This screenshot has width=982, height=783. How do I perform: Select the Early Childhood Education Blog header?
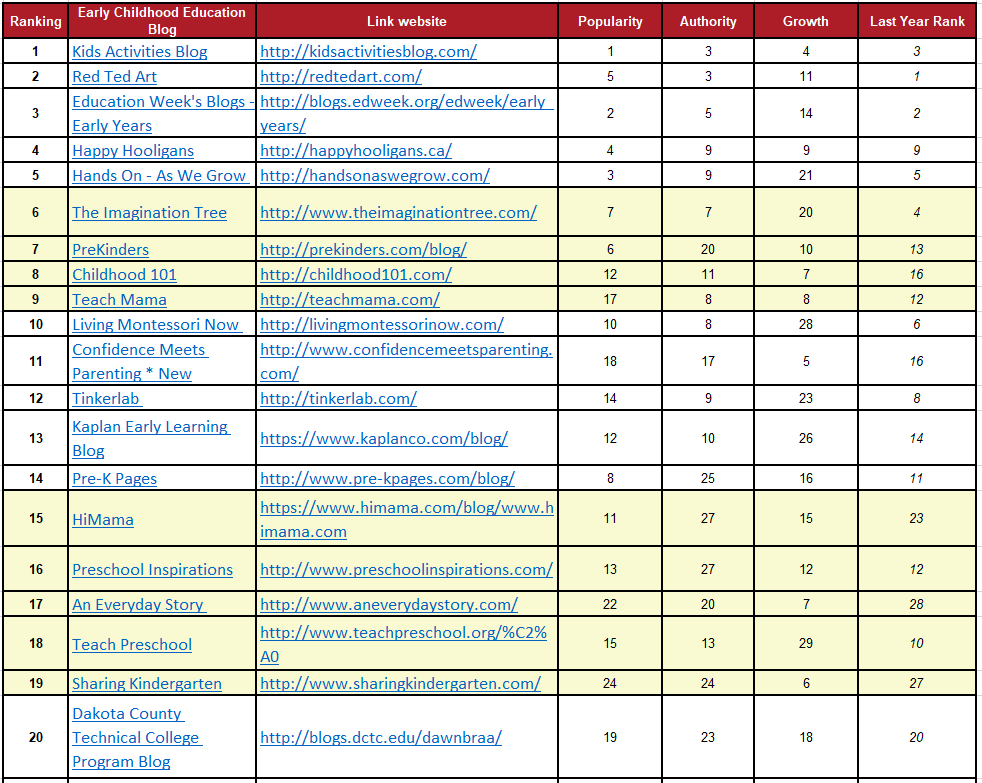[162, 21]
